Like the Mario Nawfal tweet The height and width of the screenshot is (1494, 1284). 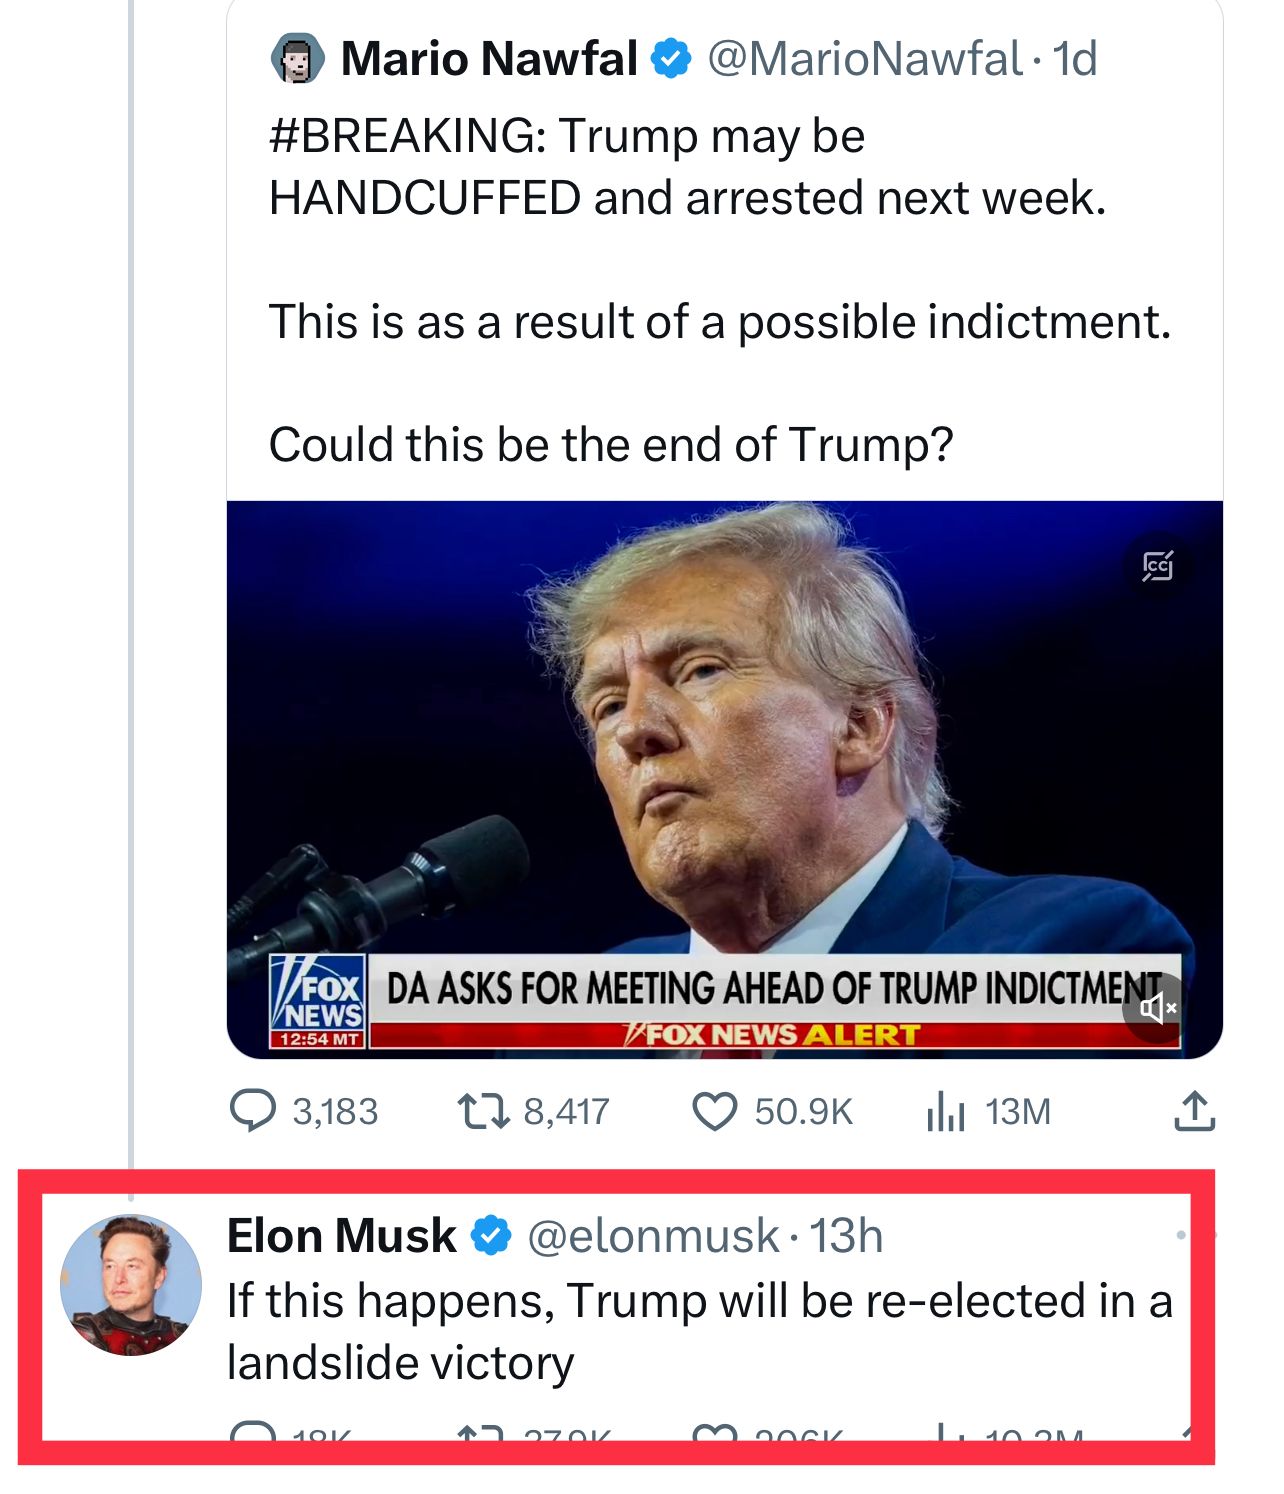click(x=715, y=1111)
